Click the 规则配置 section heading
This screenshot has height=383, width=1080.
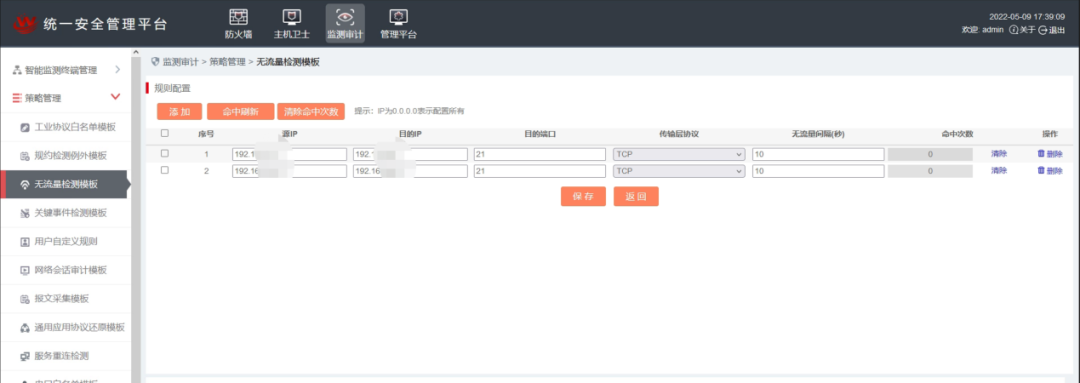coord(172,88)
